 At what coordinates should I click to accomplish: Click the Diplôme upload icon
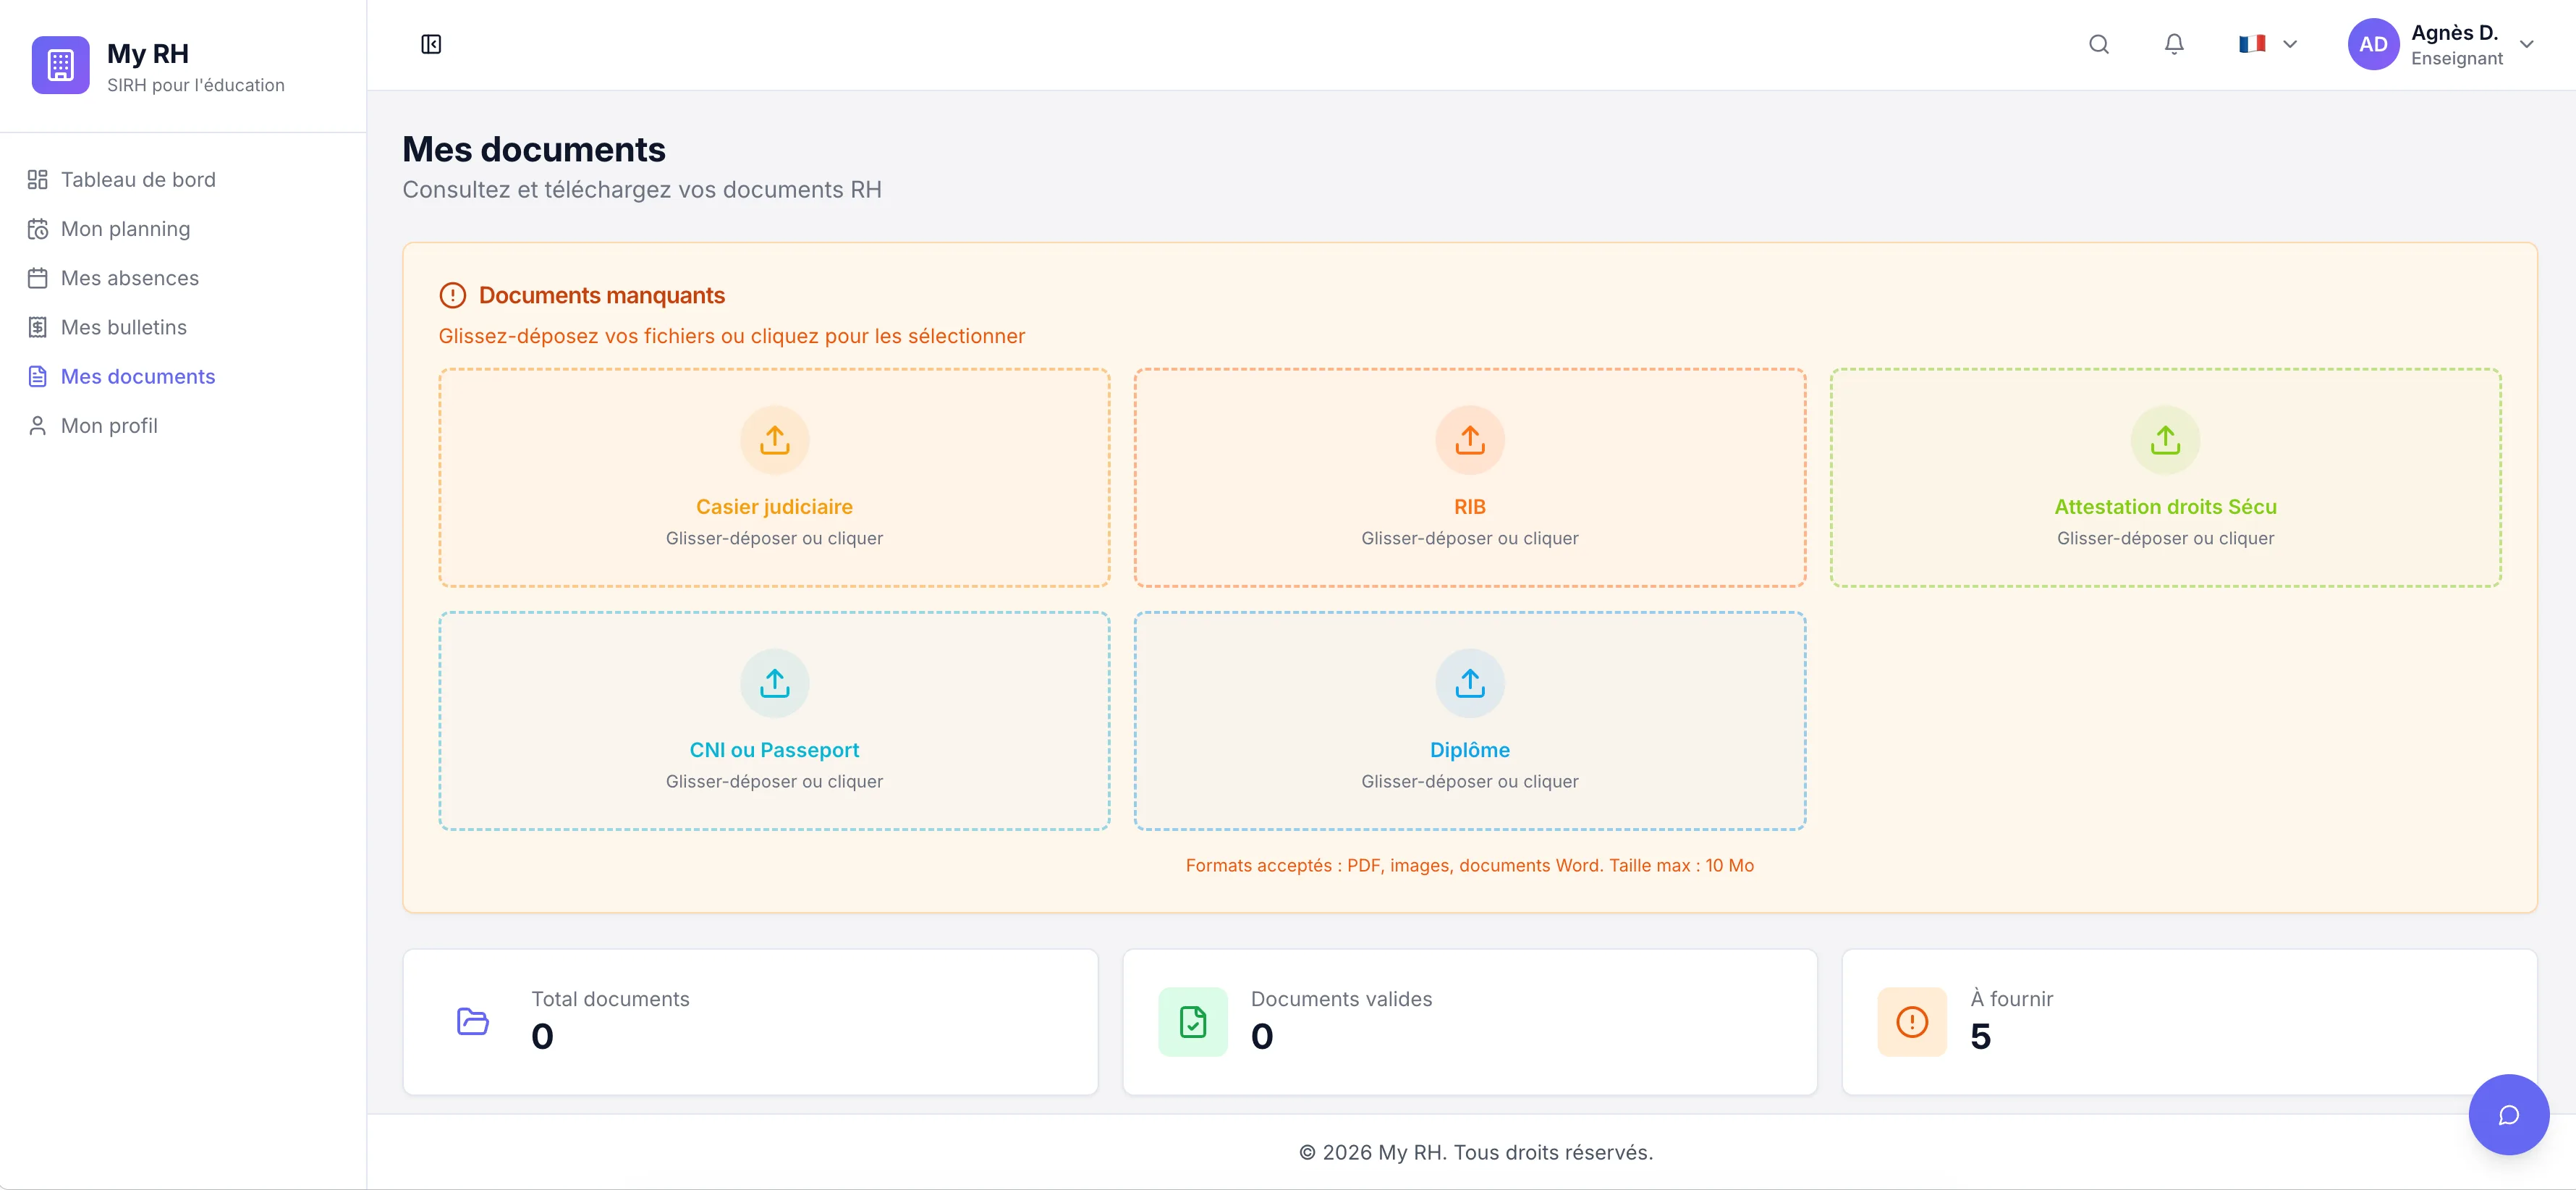(1469, 683)
